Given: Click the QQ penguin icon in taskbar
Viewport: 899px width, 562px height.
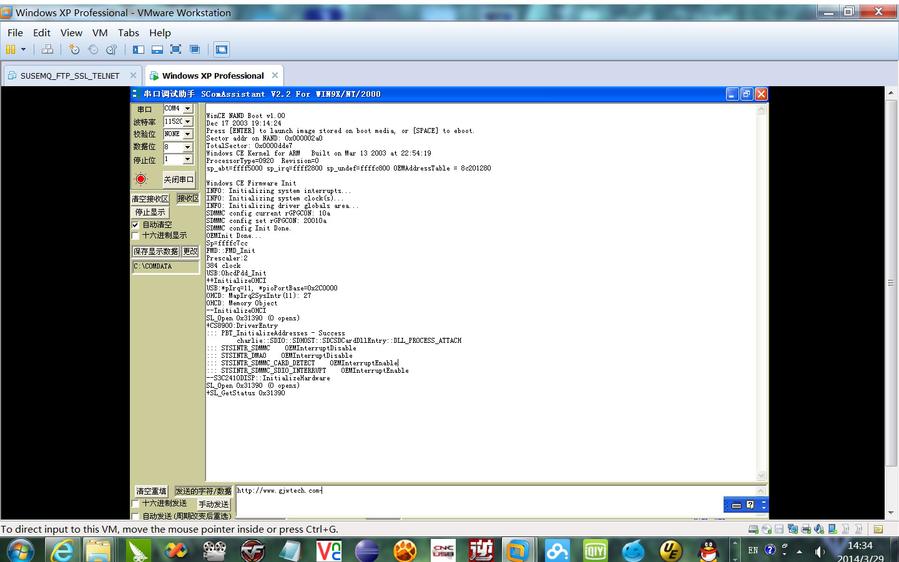Looking at the screenshot, I should point(709,551).
